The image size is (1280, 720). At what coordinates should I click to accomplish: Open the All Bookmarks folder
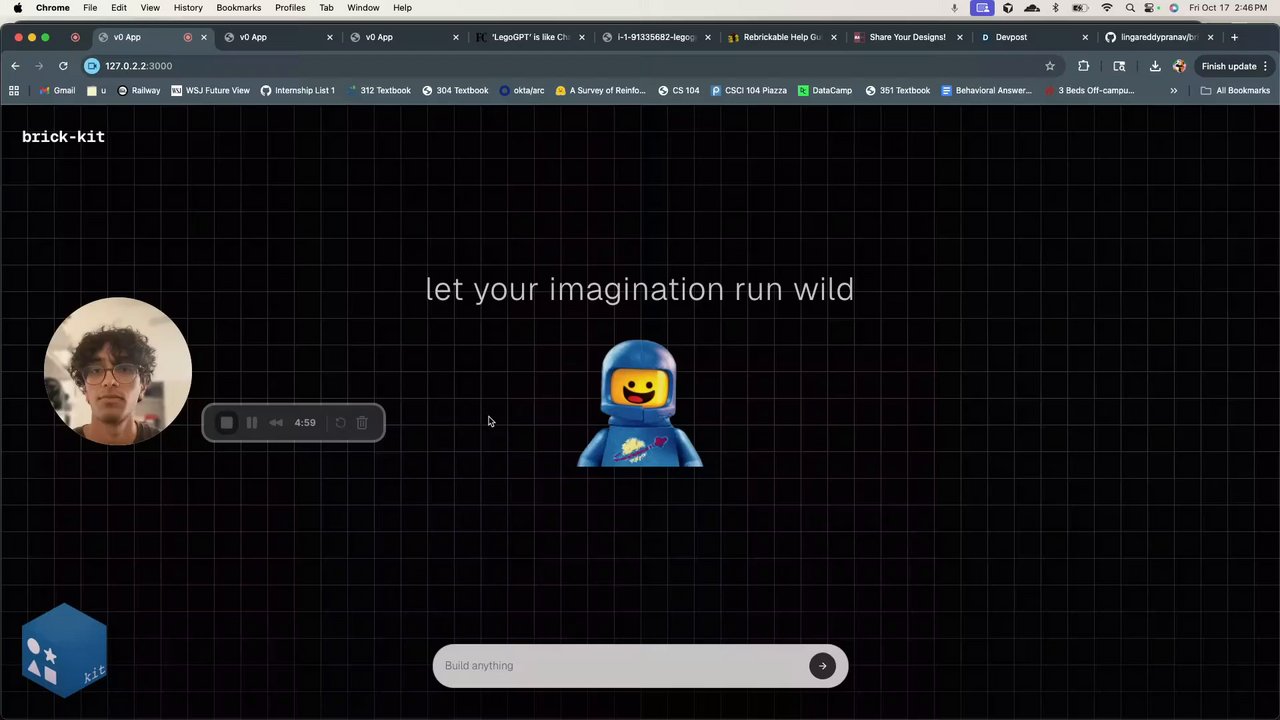1235,90
